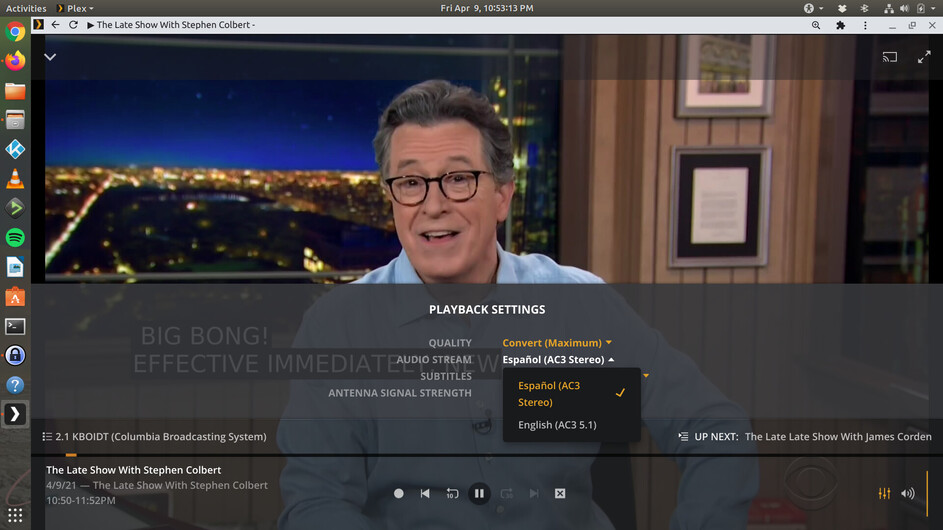
Task: Open the three-dot app menu
Action: point(865,25)
